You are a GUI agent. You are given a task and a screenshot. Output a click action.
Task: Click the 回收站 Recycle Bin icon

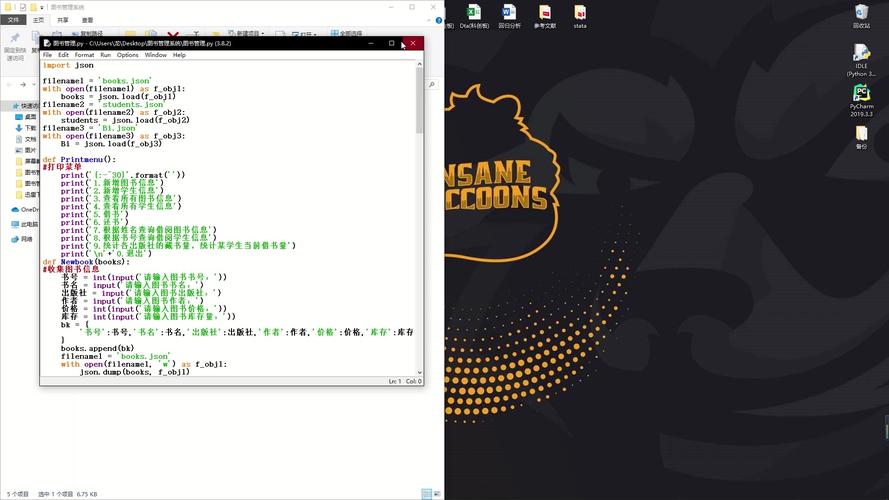(861, 16)
